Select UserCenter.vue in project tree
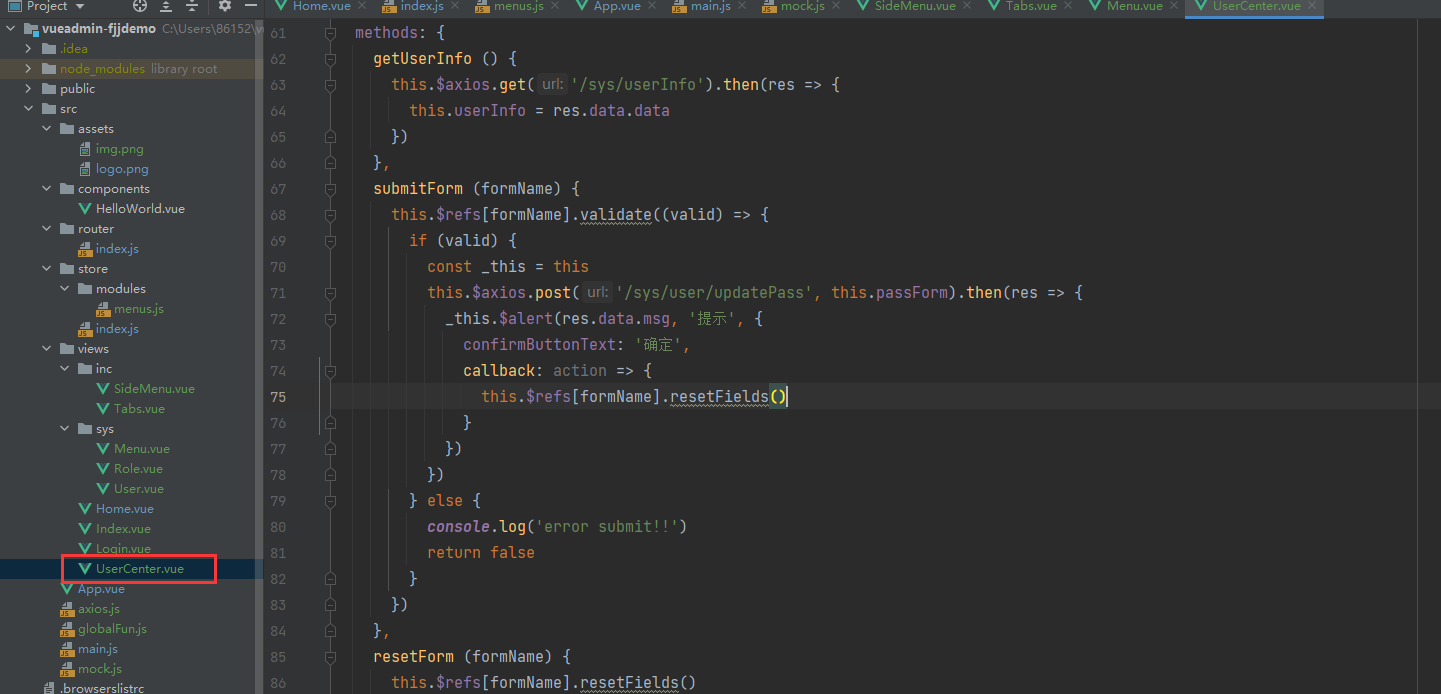The image size is (1441, 694). pos(140,569)
